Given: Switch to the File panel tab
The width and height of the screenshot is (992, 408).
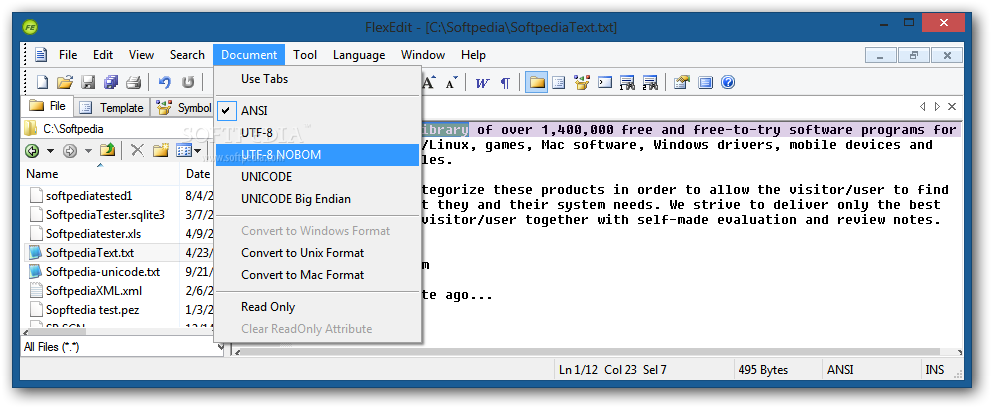Looking at the screenshot, I should pyautogui.click(x=48, y=106).
